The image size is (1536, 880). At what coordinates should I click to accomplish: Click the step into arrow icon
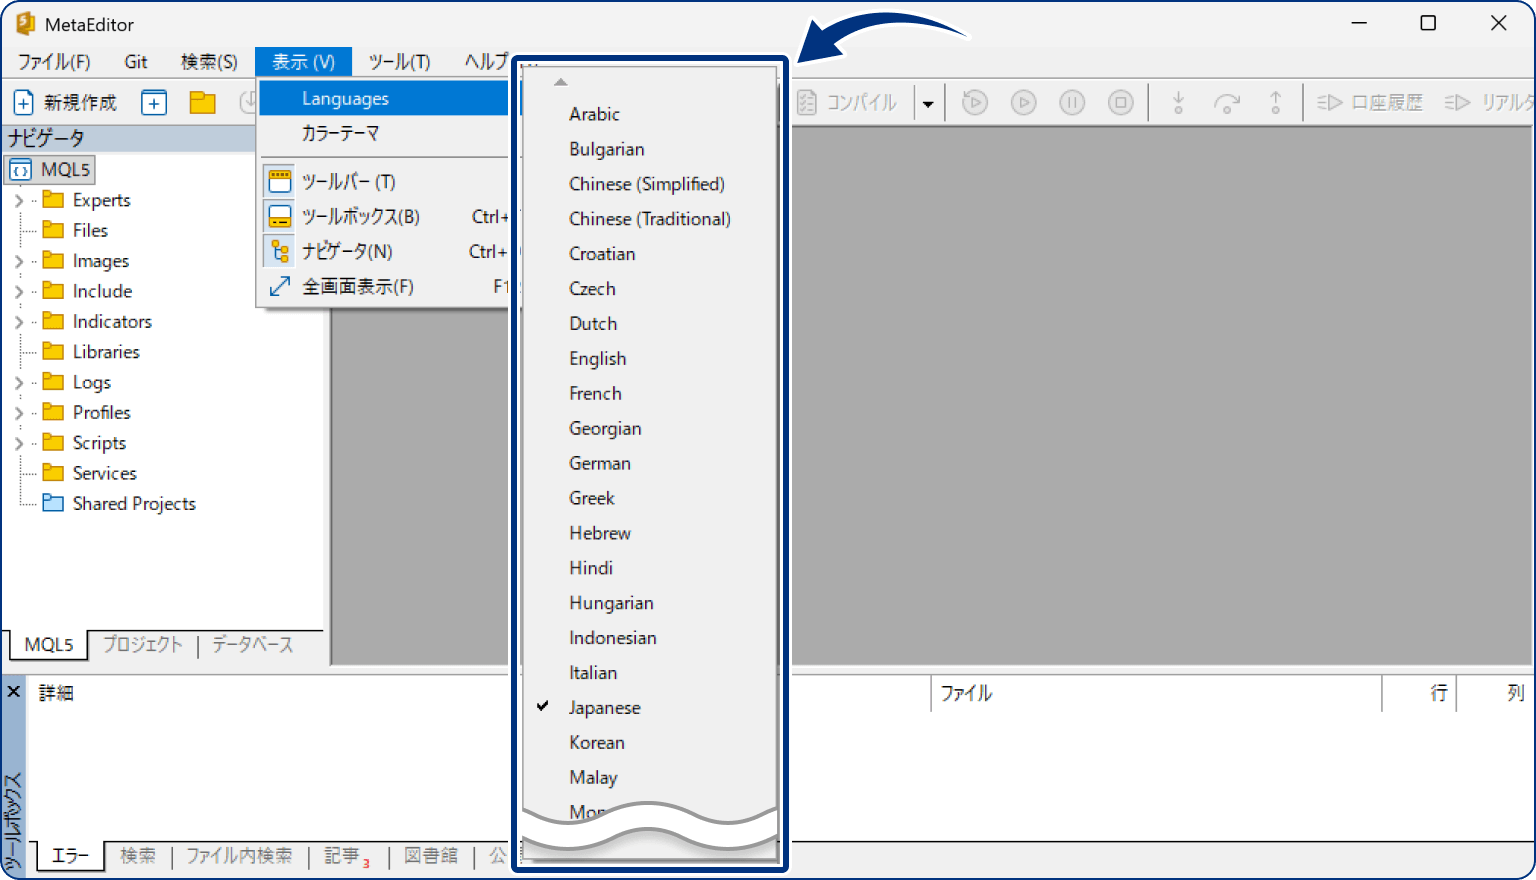(x=1178, y=103)
